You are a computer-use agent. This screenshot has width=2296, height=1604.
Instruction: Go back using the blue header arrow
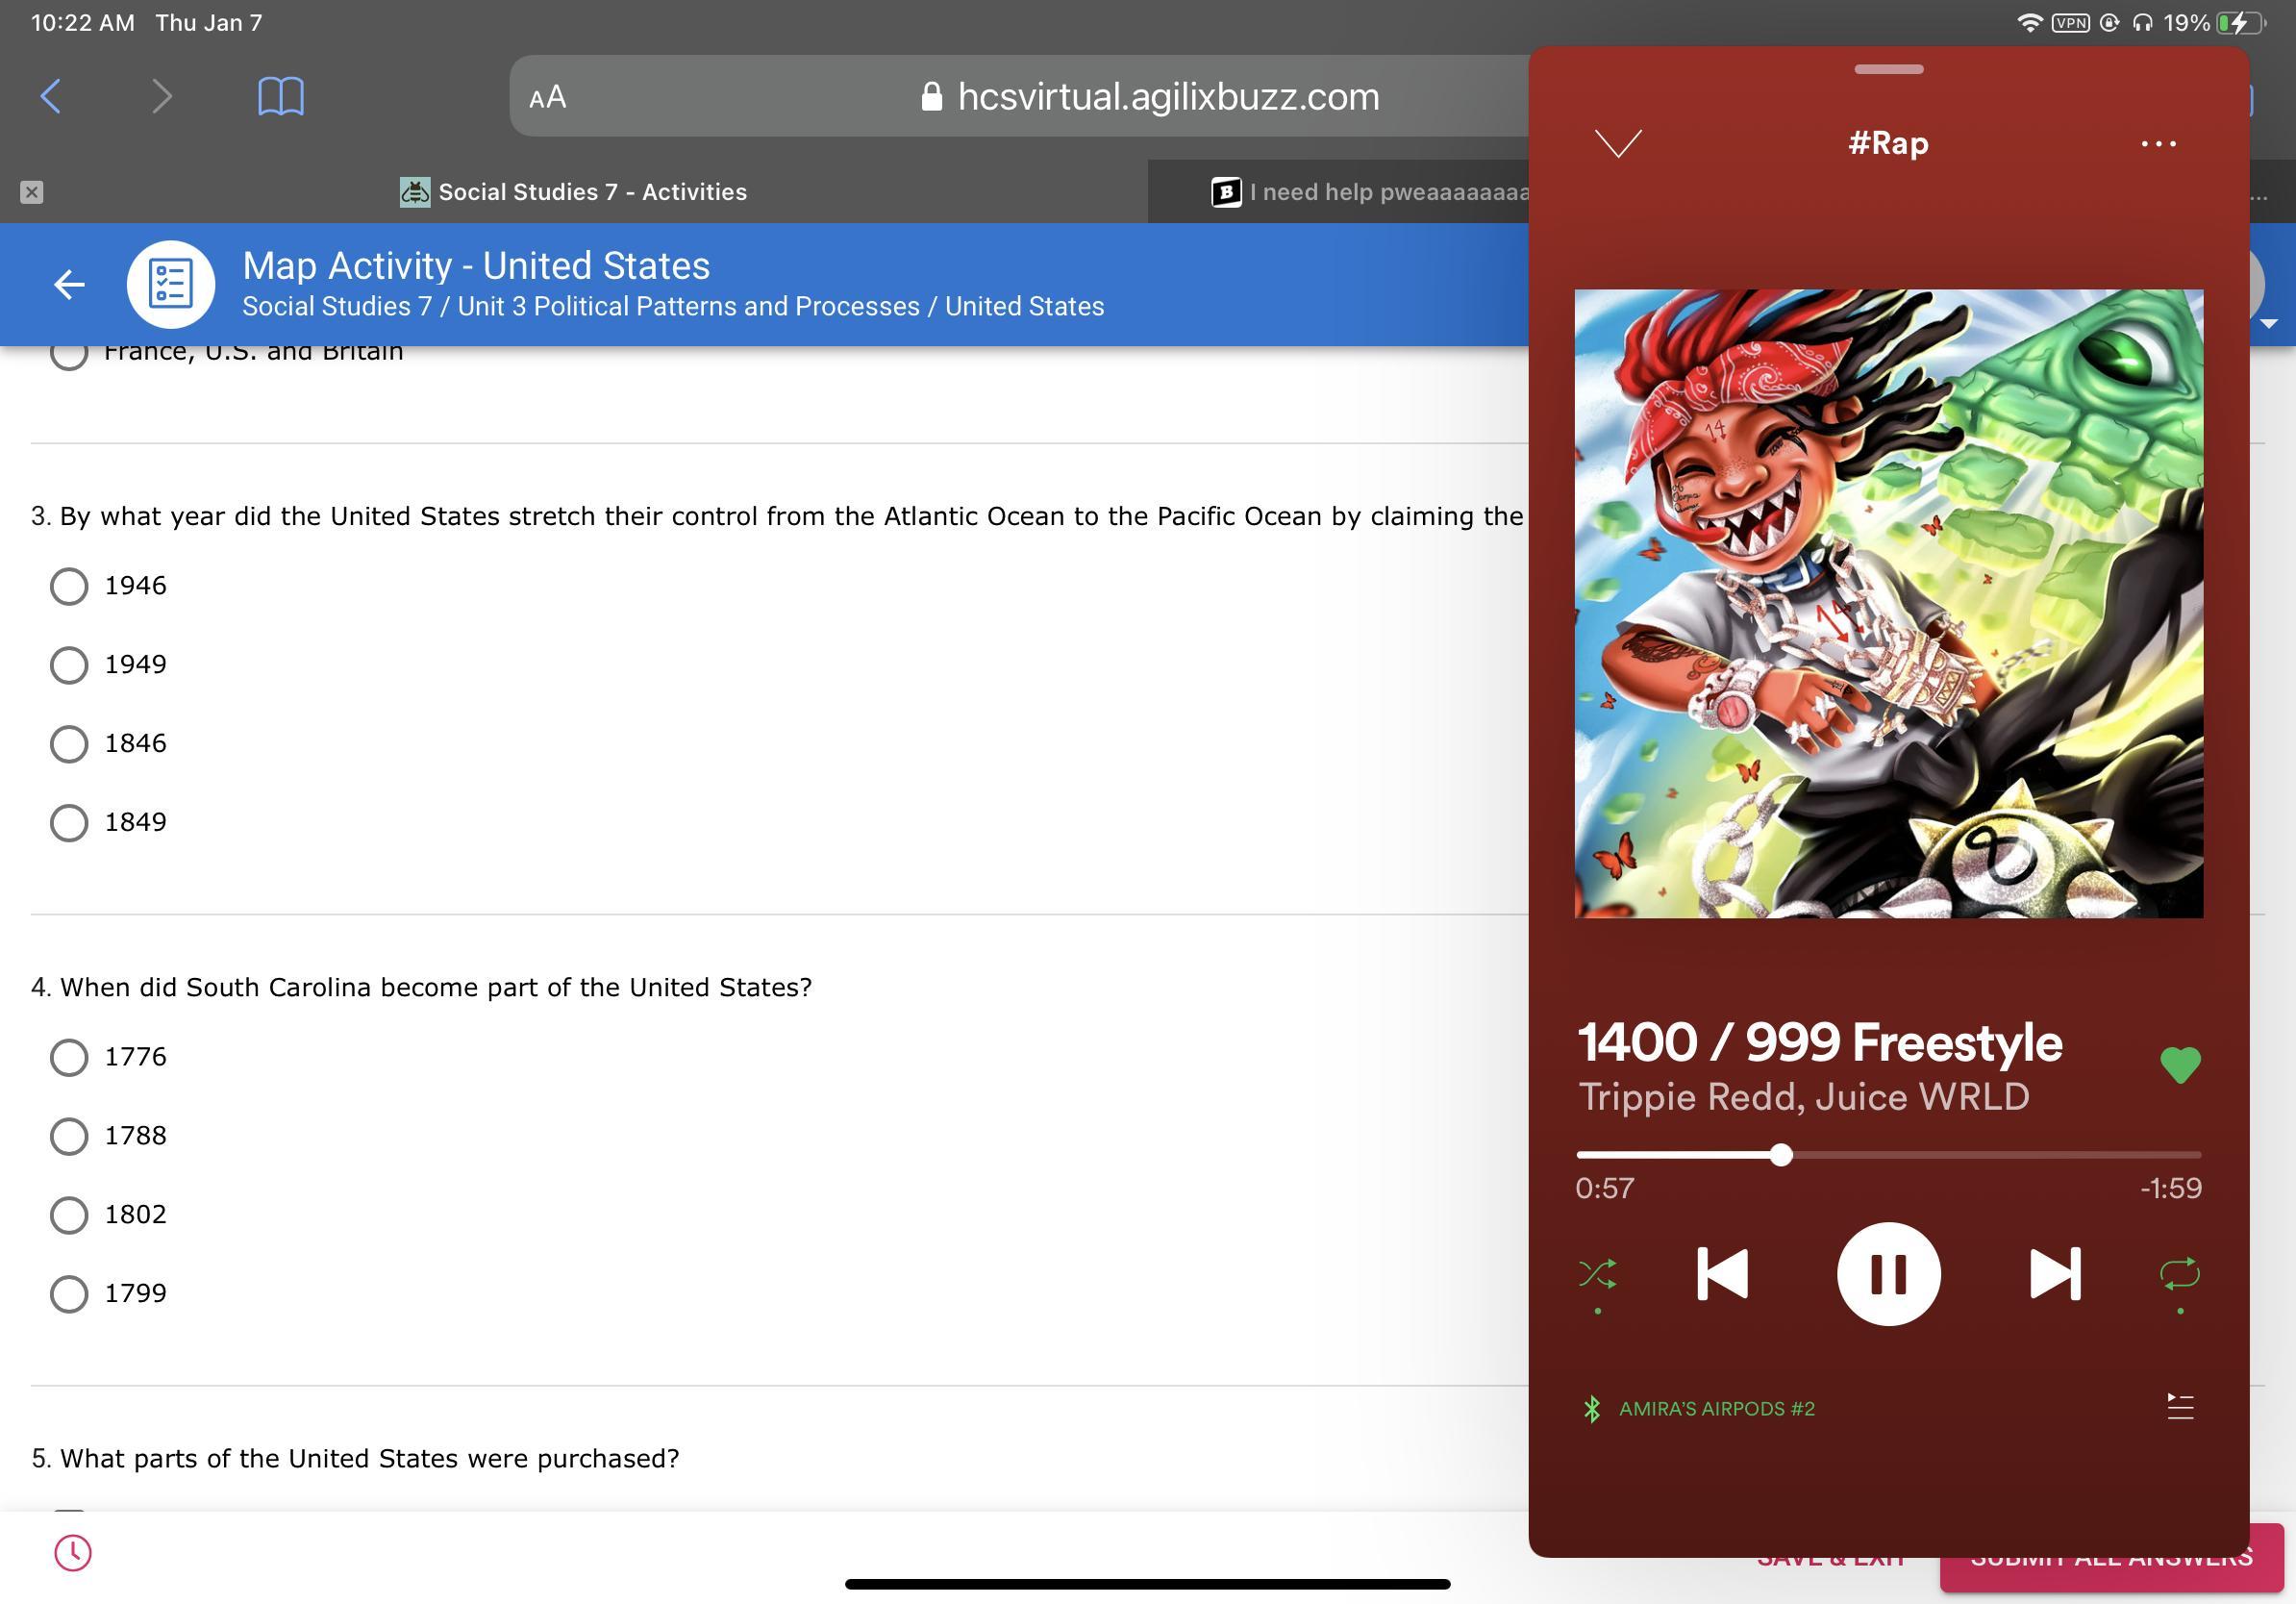[x=69, y=285]
